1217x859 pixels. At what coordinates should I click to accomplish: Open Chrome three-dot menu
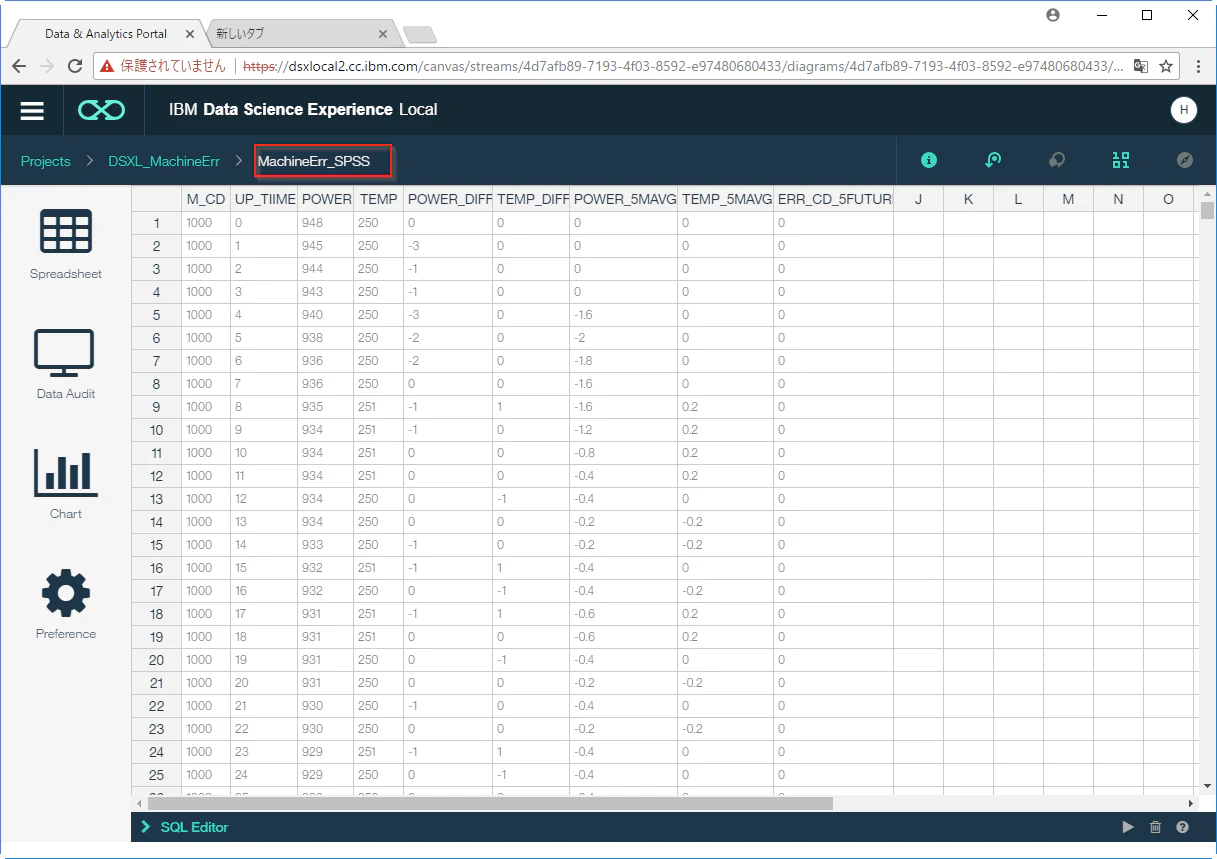(1199, 66)
